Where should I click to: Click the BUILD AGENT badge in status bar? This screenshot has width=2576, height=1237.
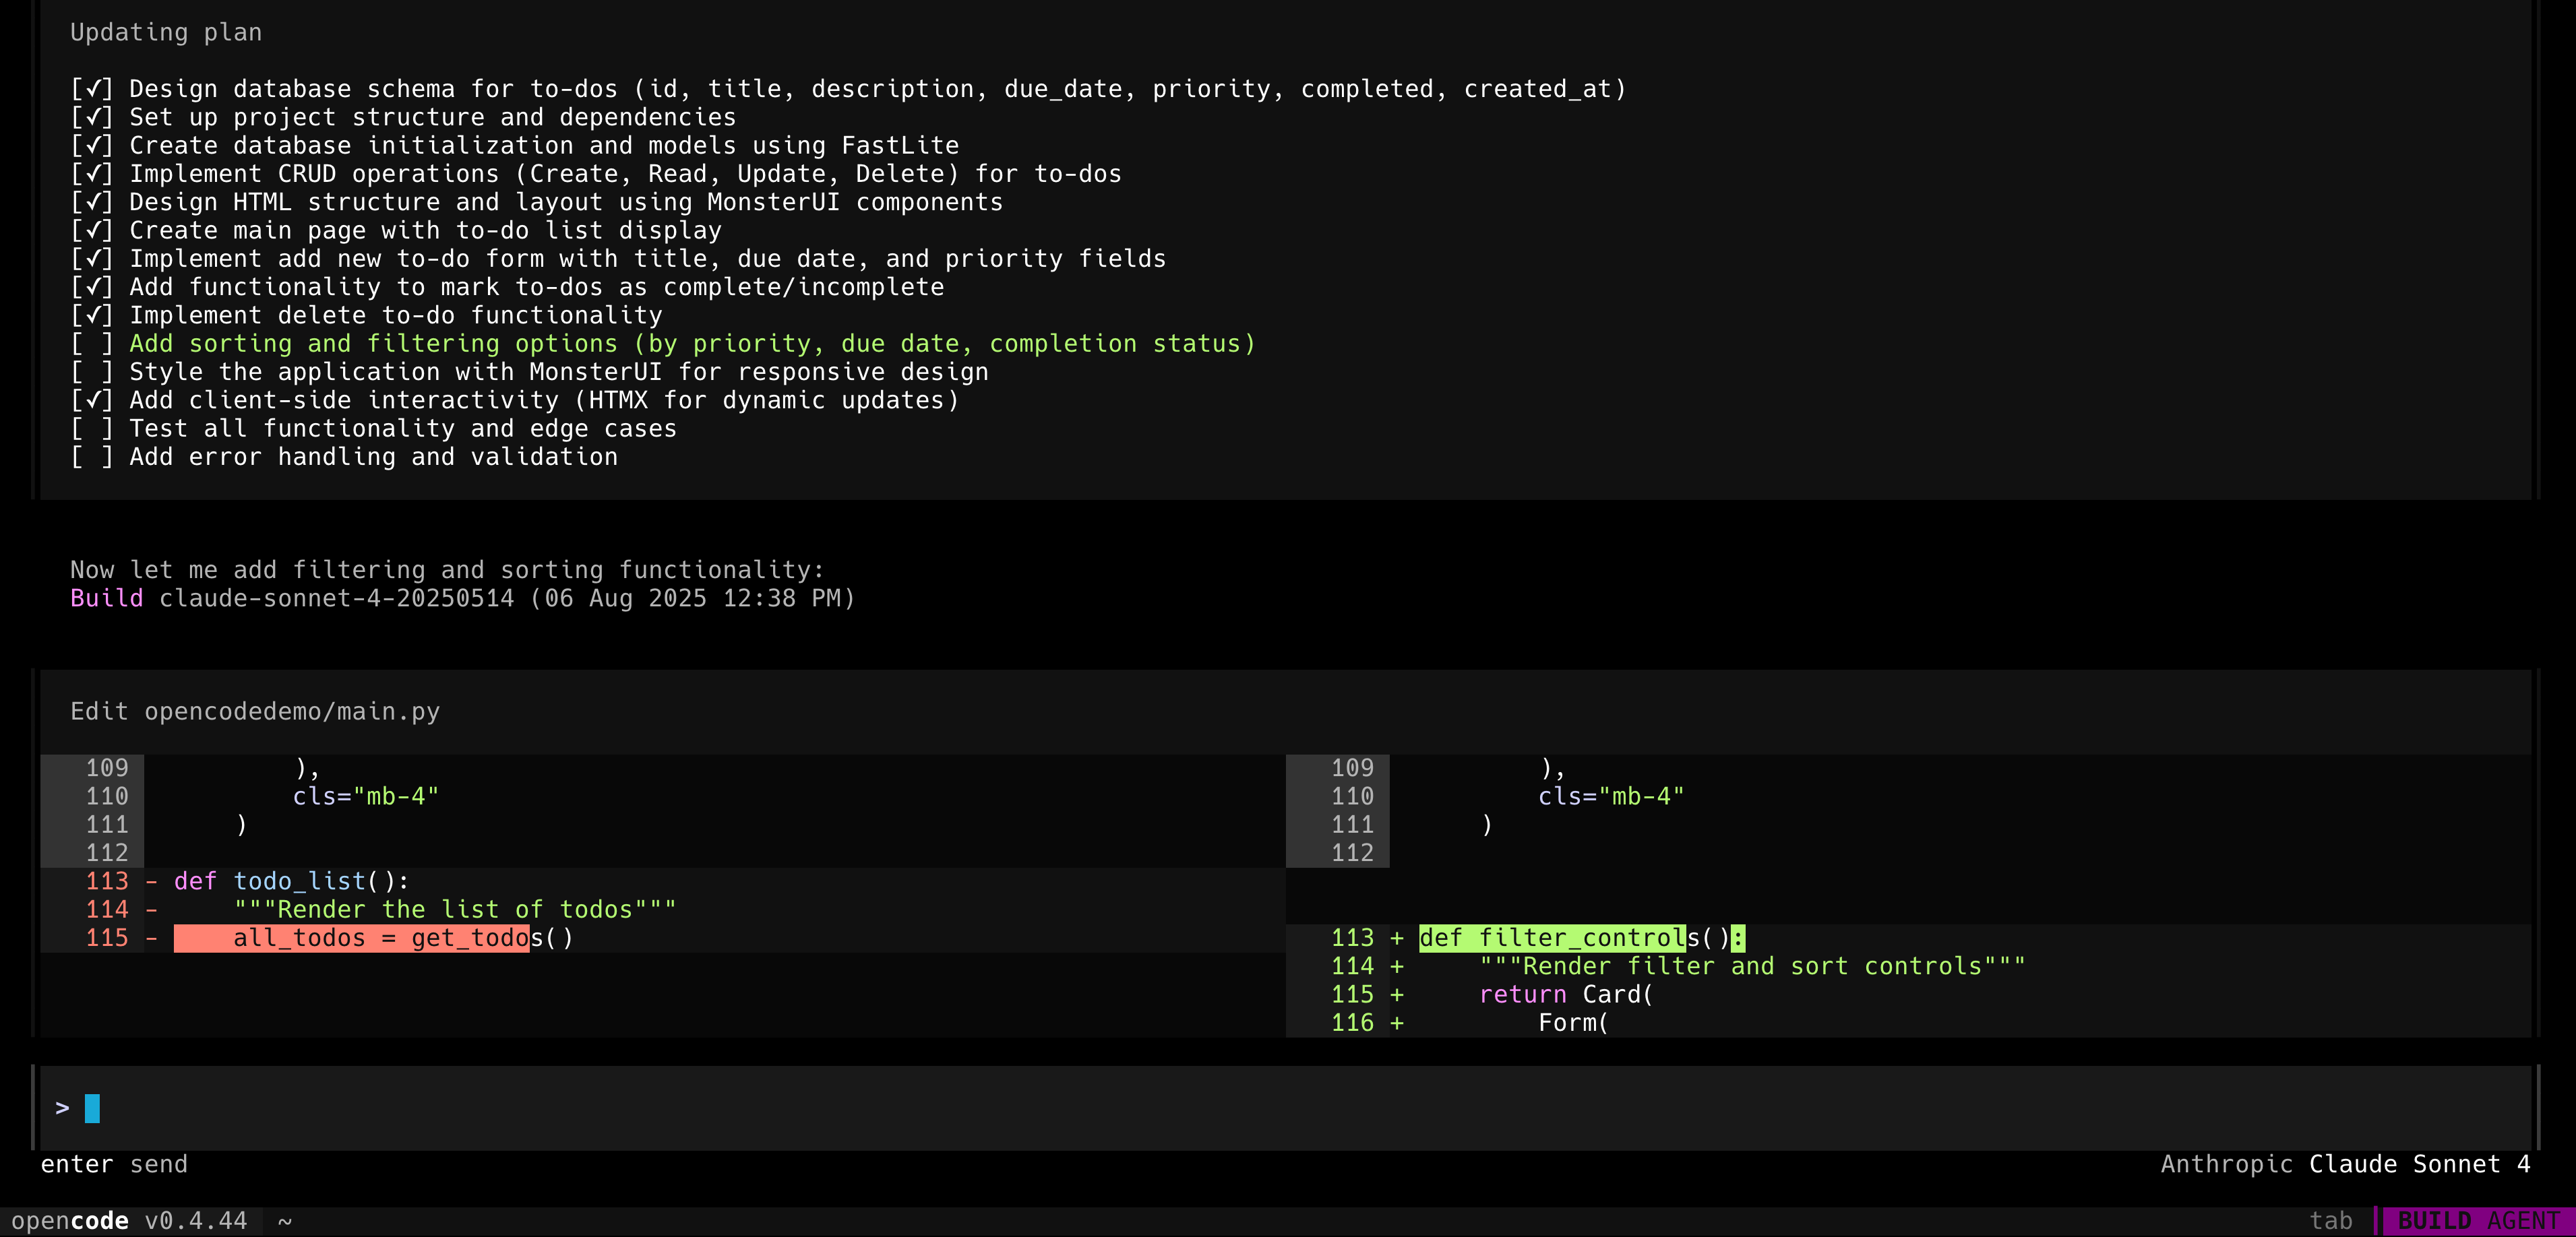point(2479,1220)
